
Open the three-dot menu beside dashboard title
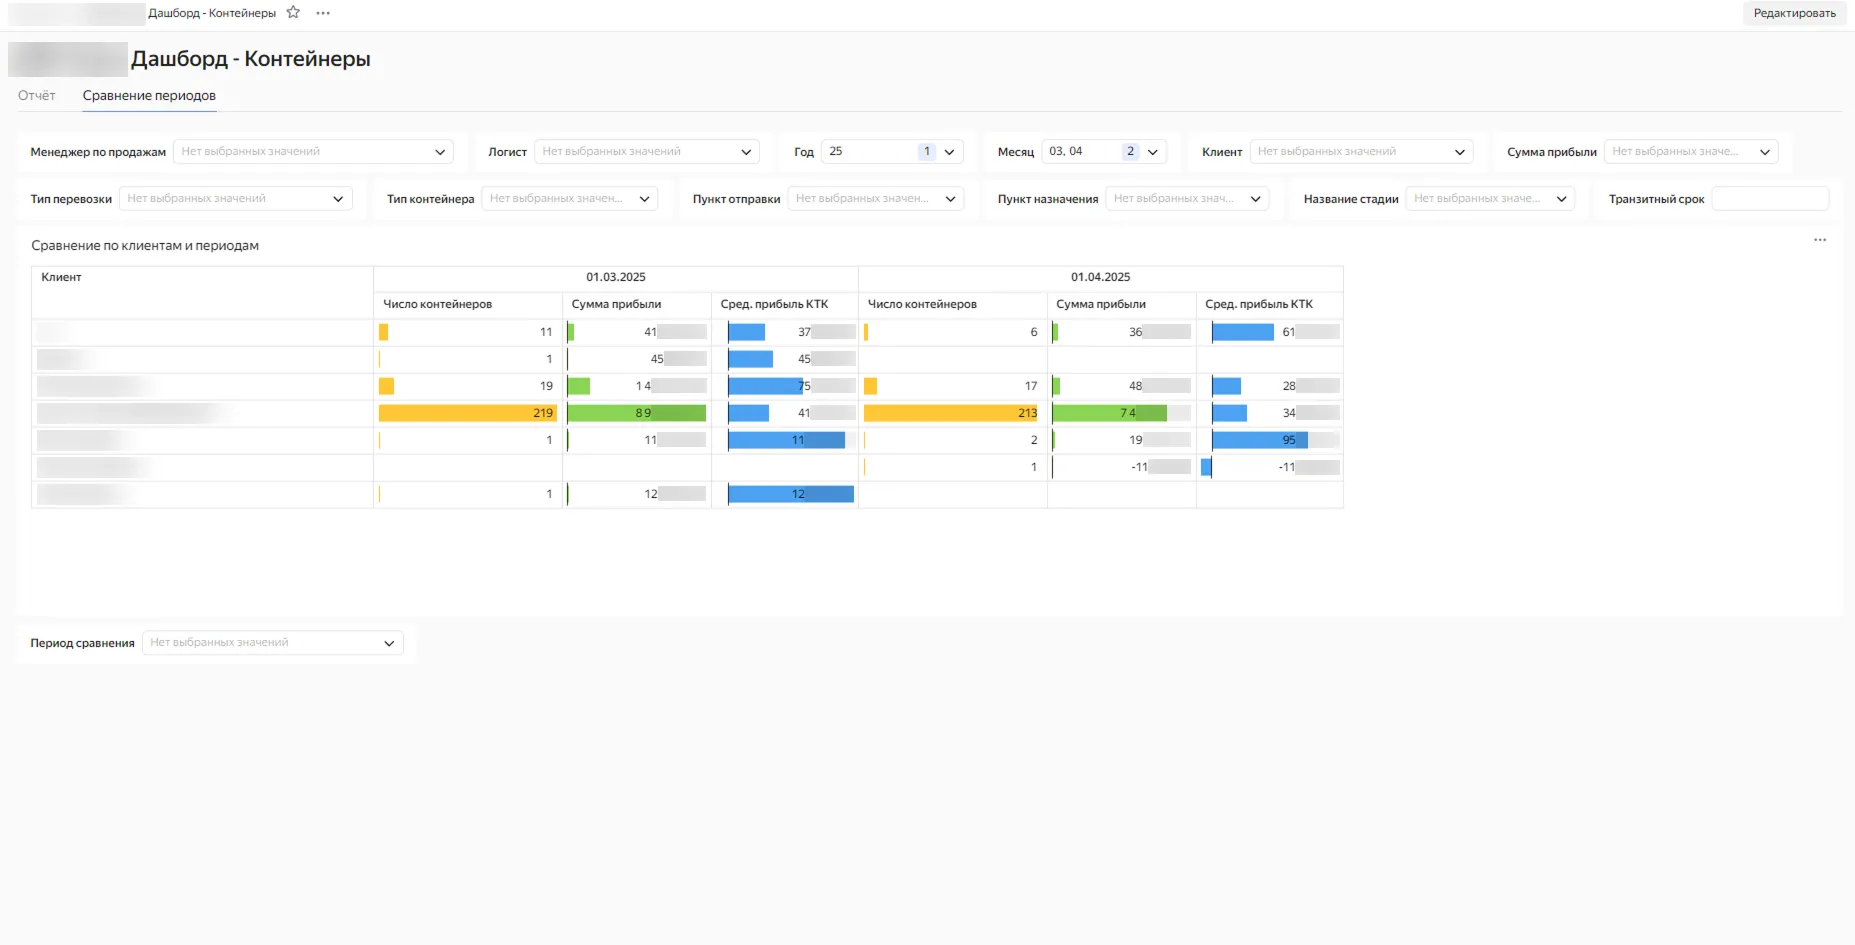pyautogui.click(x=323, y=13)
